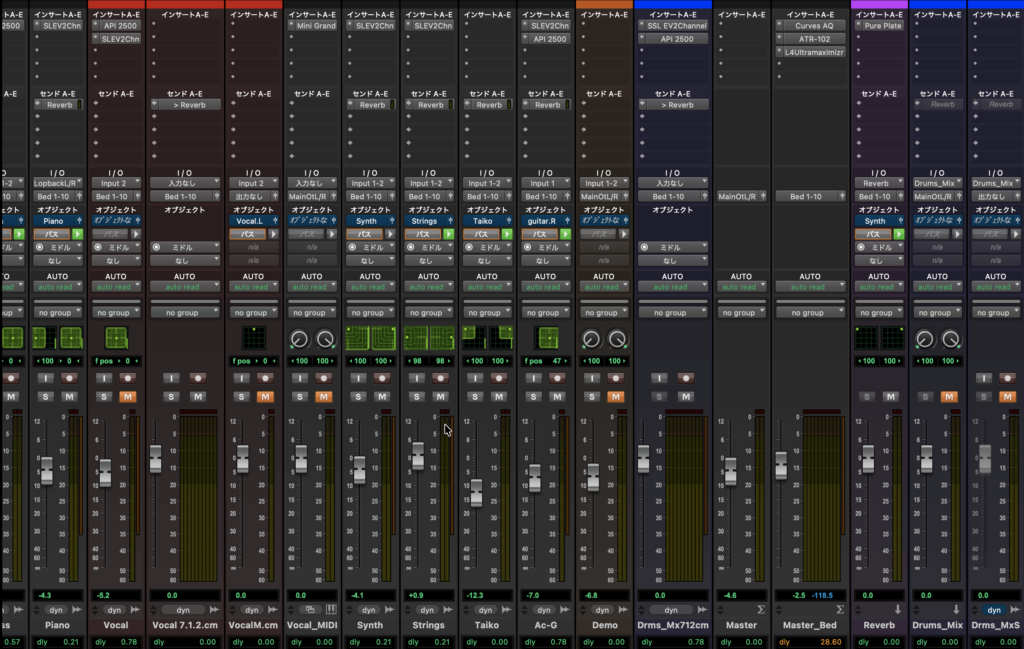Select the Master_Bed track name
Image resolution: width=1024 pixels, height=649 pixels.
(810, 625)
